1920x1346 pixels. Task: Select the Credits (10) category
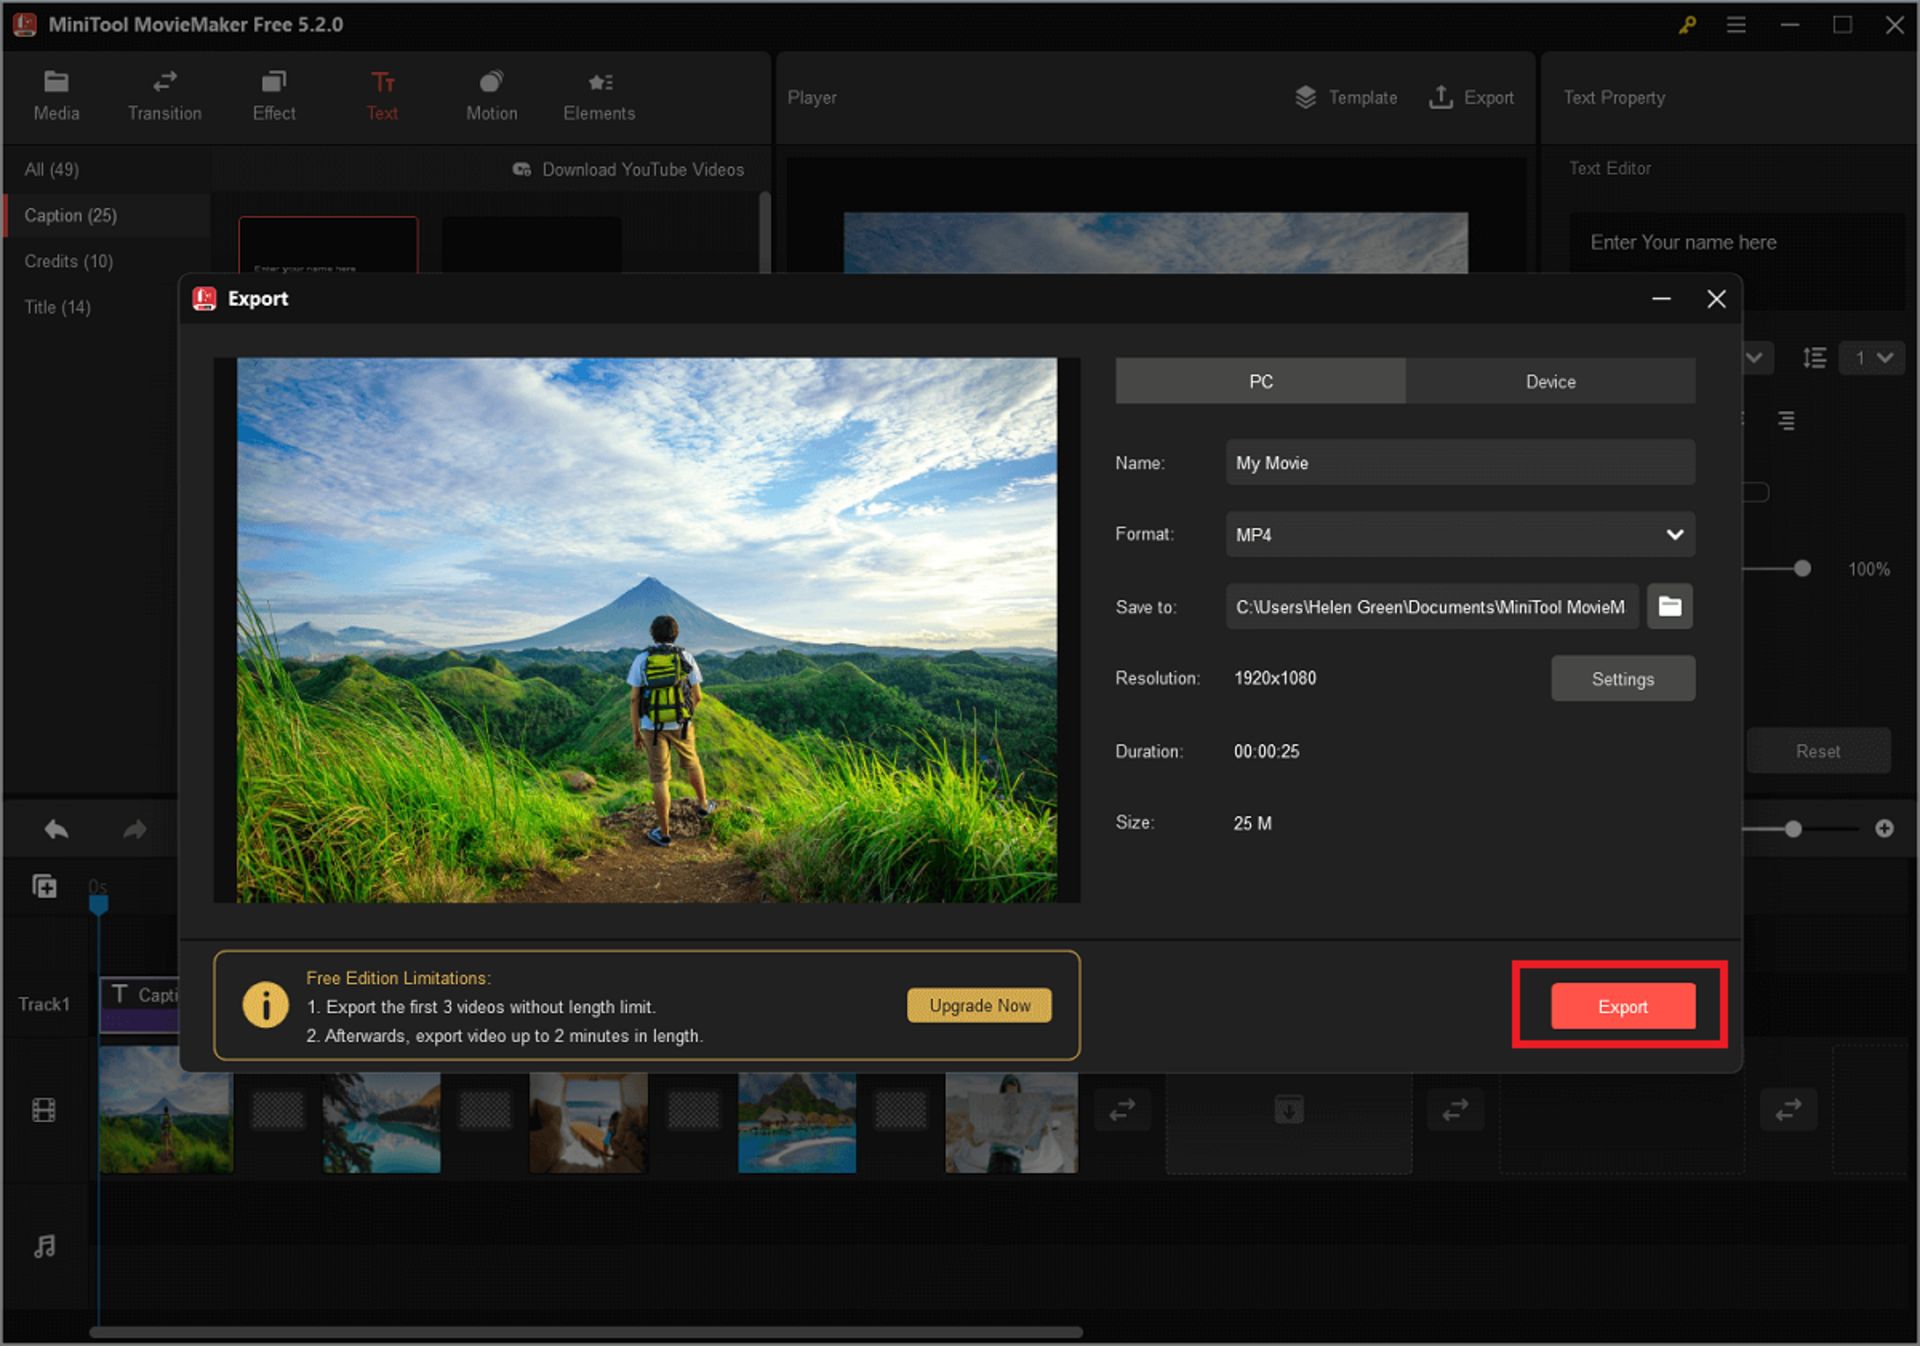[69, 261]
